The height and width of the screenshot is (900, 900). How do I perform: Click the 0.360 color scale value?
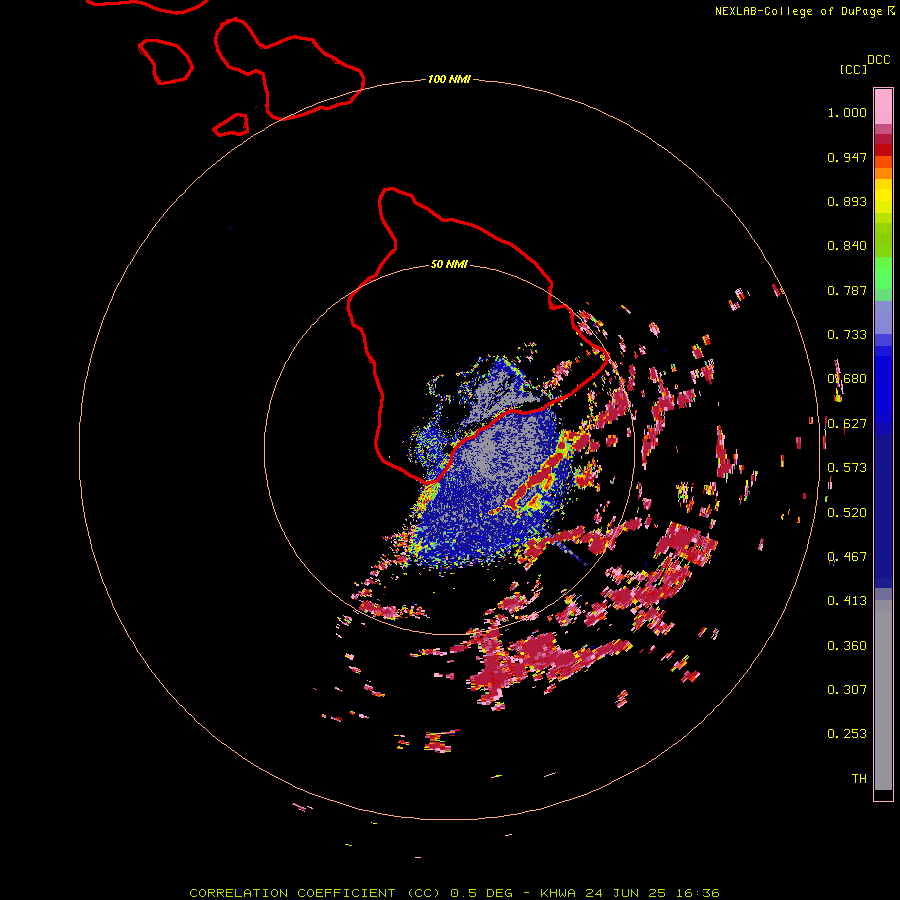(x=847, y=646)
